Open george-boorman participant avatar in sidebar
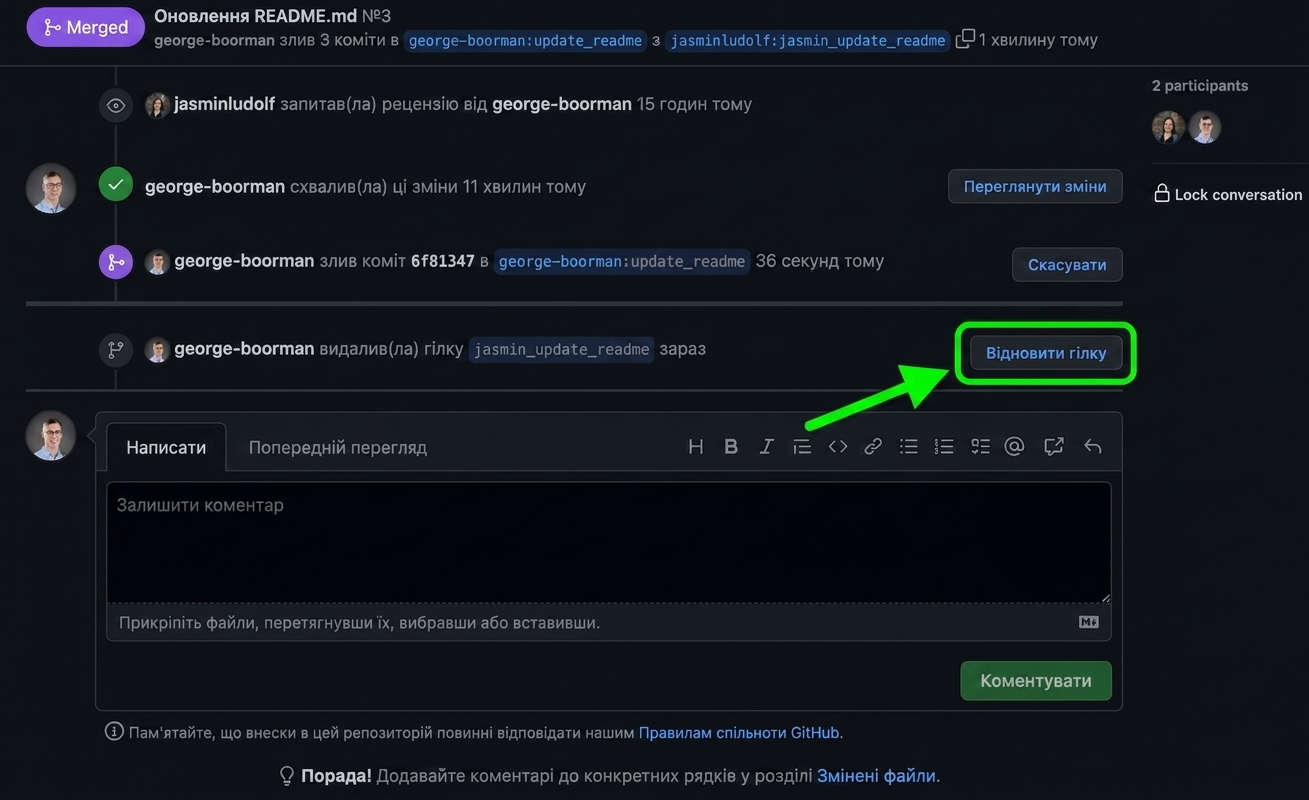The width and height of the screenshot is (1309, 800). click(1205, 127)
